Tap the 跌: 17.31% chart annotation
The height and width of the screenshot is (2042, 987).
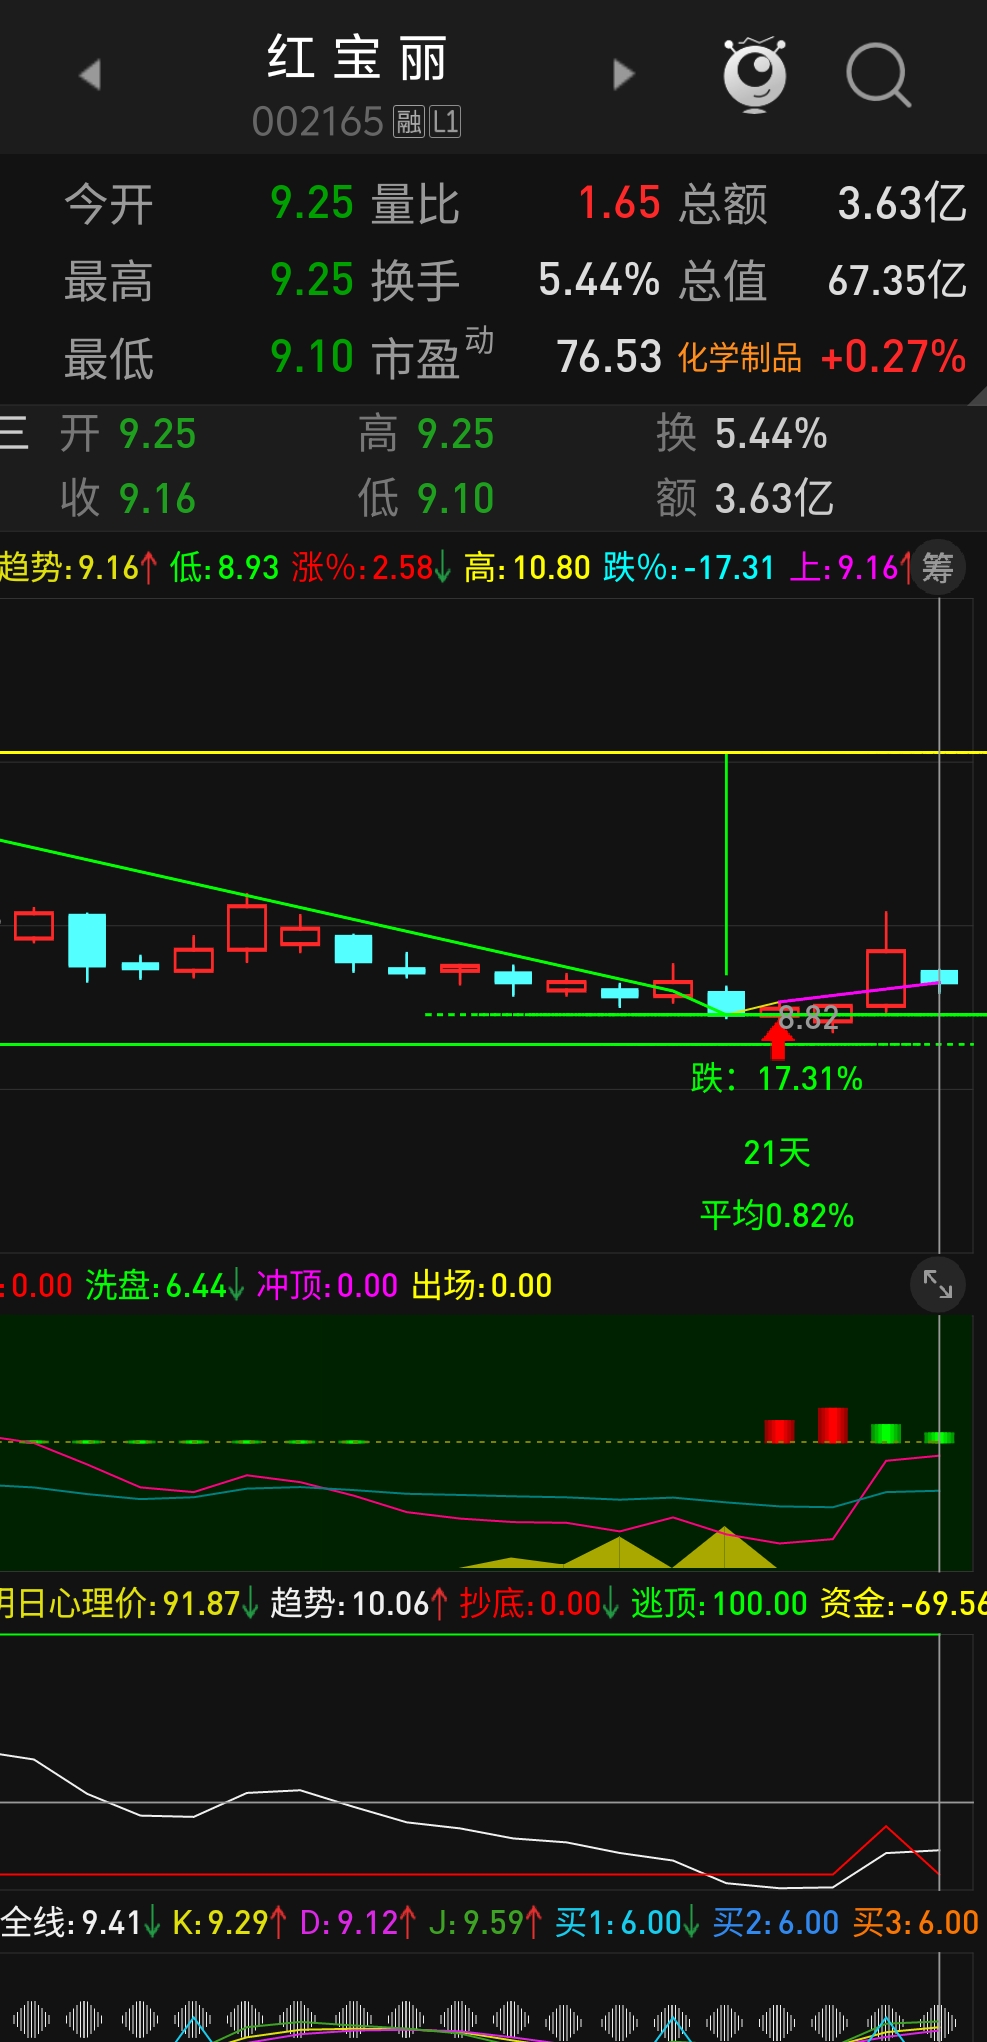[777, 1078]
